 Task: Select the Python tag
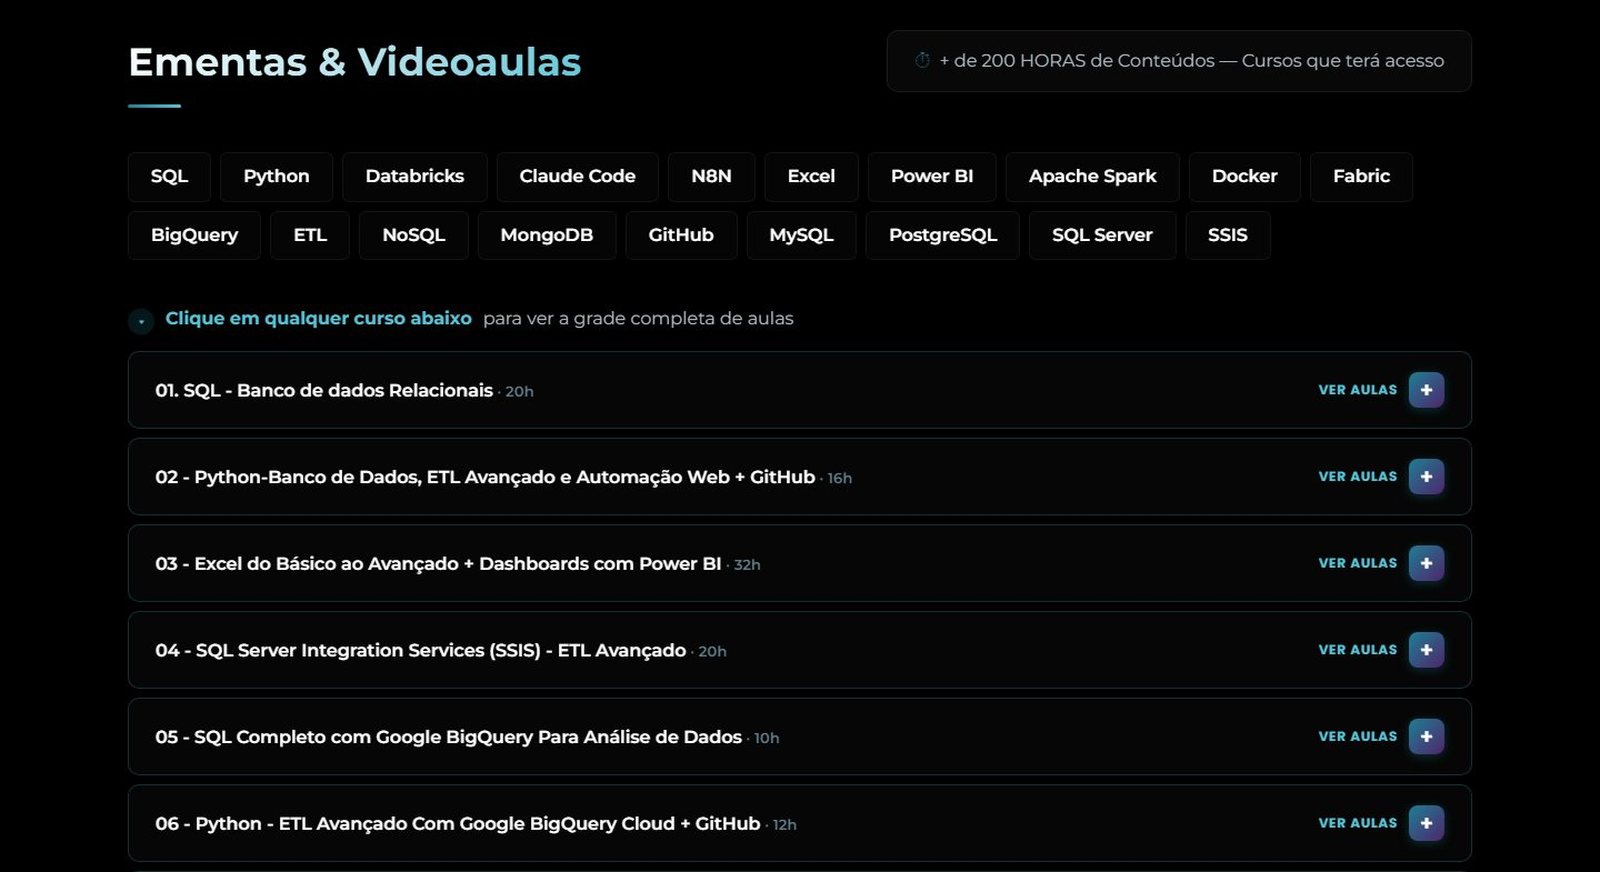pos(276,177)
